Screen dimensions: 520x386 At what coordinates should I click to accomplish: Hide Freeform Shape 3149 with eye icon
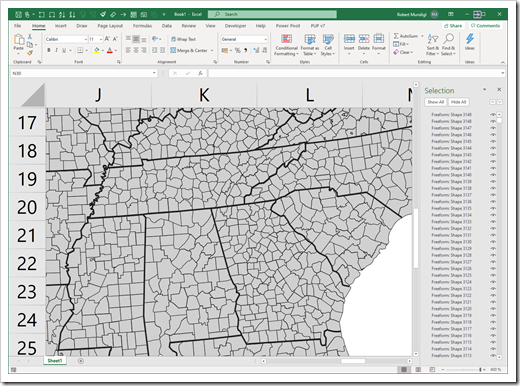493,115
